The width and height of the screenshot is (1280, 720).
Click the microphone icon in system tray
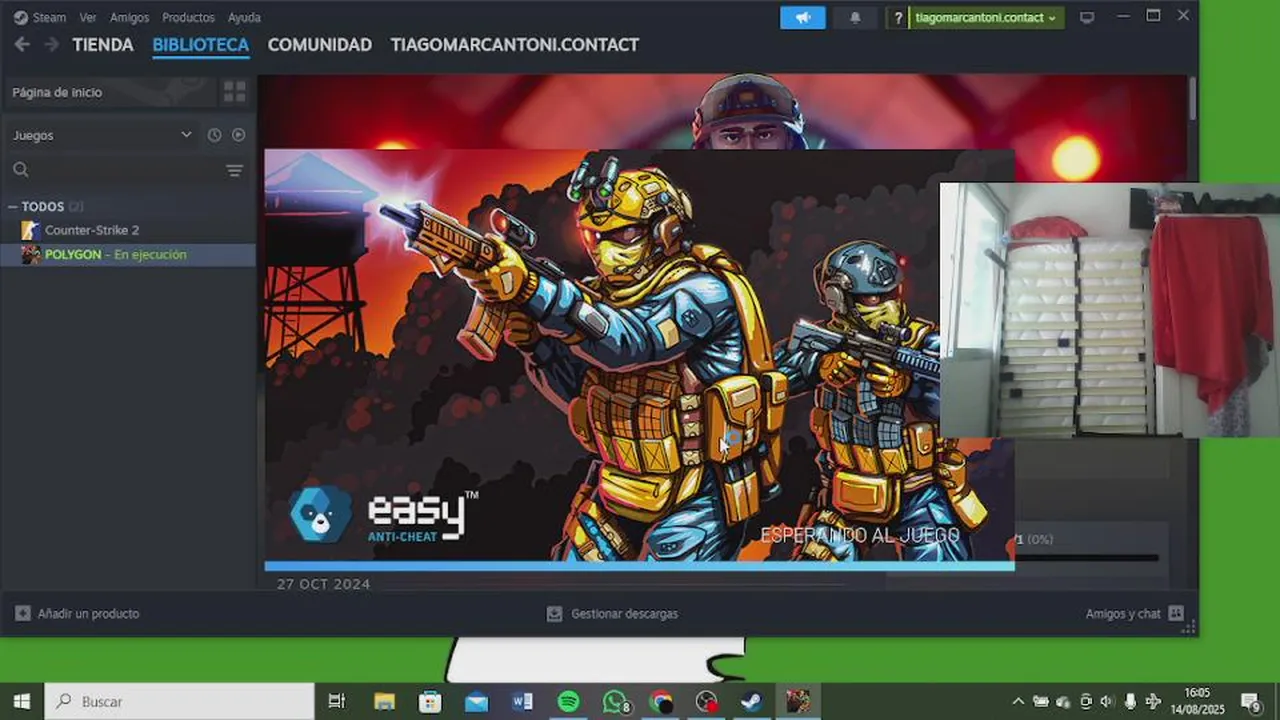[x=1130, y=701]
